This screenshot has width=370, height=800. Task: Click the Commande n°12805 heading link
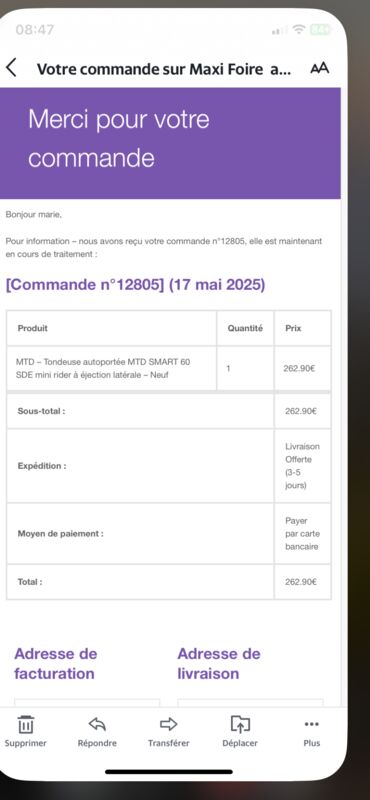point(135,285)
